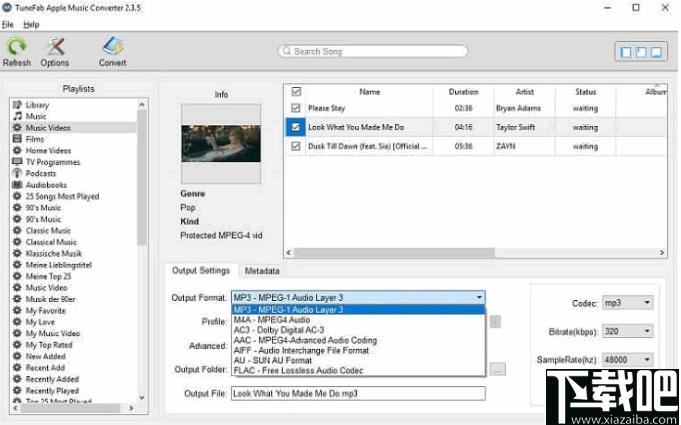Viewport: 681px width, 425px height.
Task: Click the playlists vertical scrollbar thumb
Action: pyautogui.click(x=142, y=178)
